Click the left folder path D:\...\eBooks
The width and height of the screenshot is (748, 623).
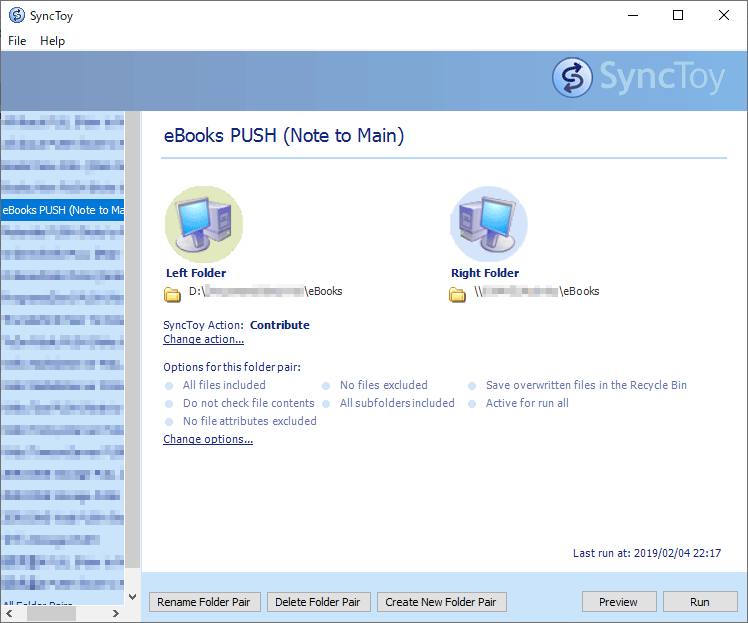(266, 291)
